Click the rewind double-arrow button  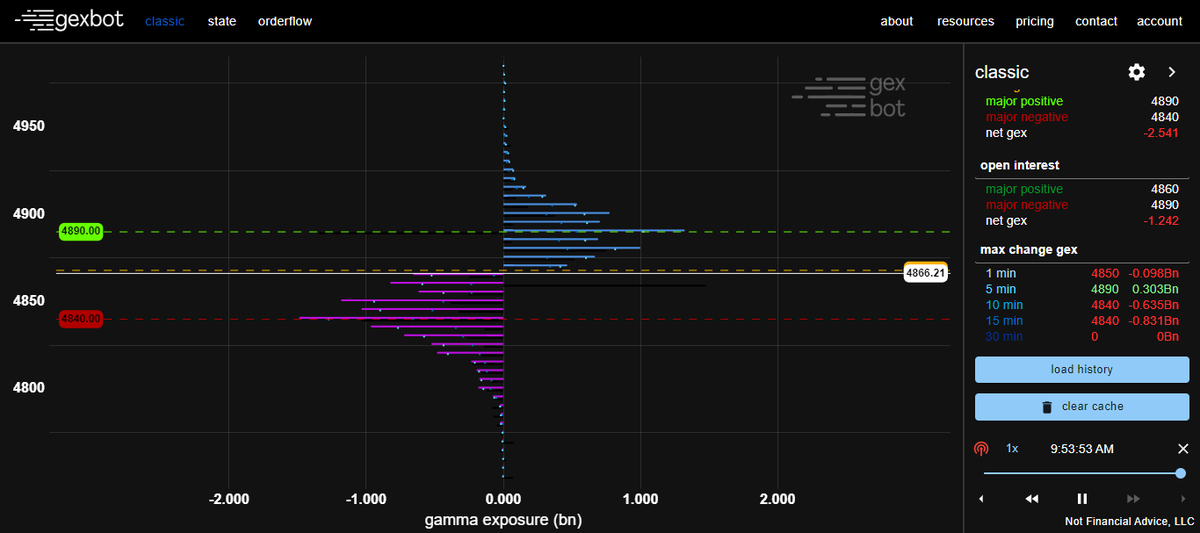(x=1032, y=498)
